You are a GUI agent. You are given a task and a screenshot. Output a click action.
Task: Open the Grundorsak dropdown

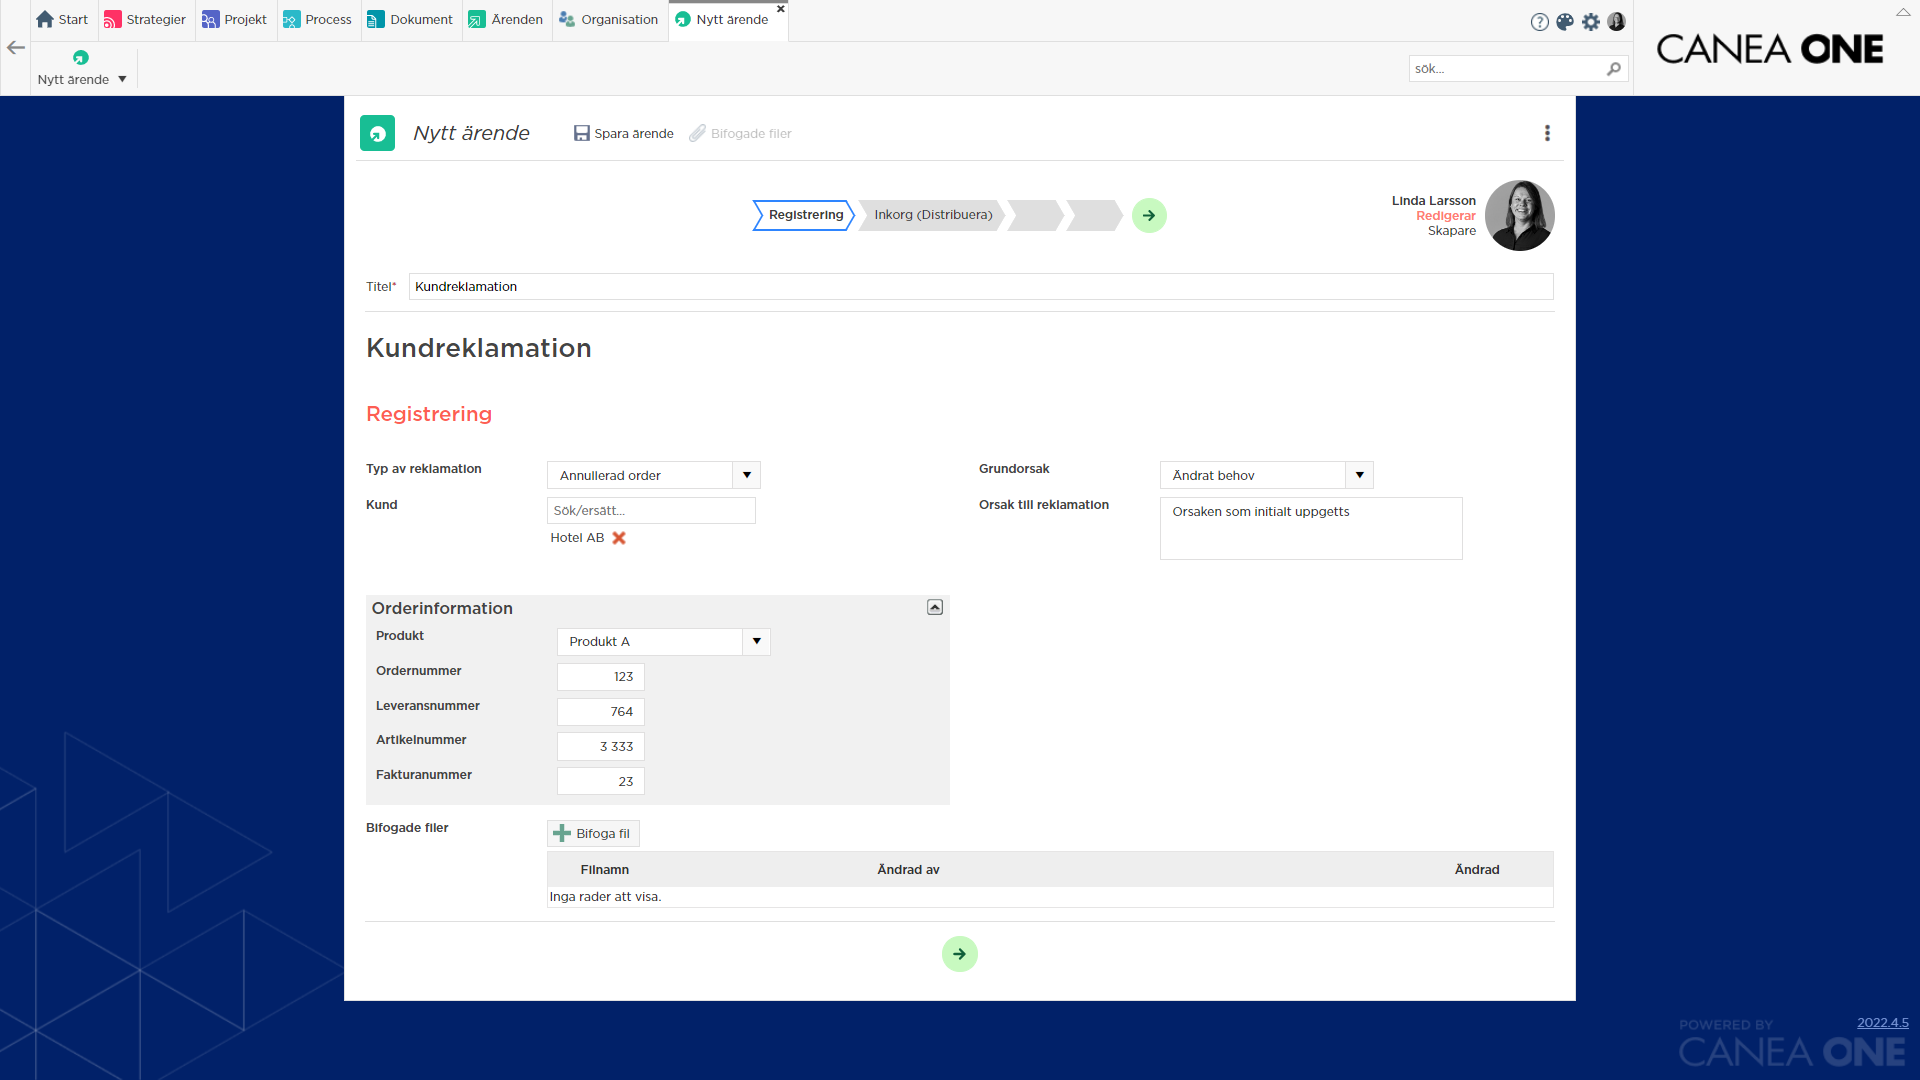[1360, 475]
